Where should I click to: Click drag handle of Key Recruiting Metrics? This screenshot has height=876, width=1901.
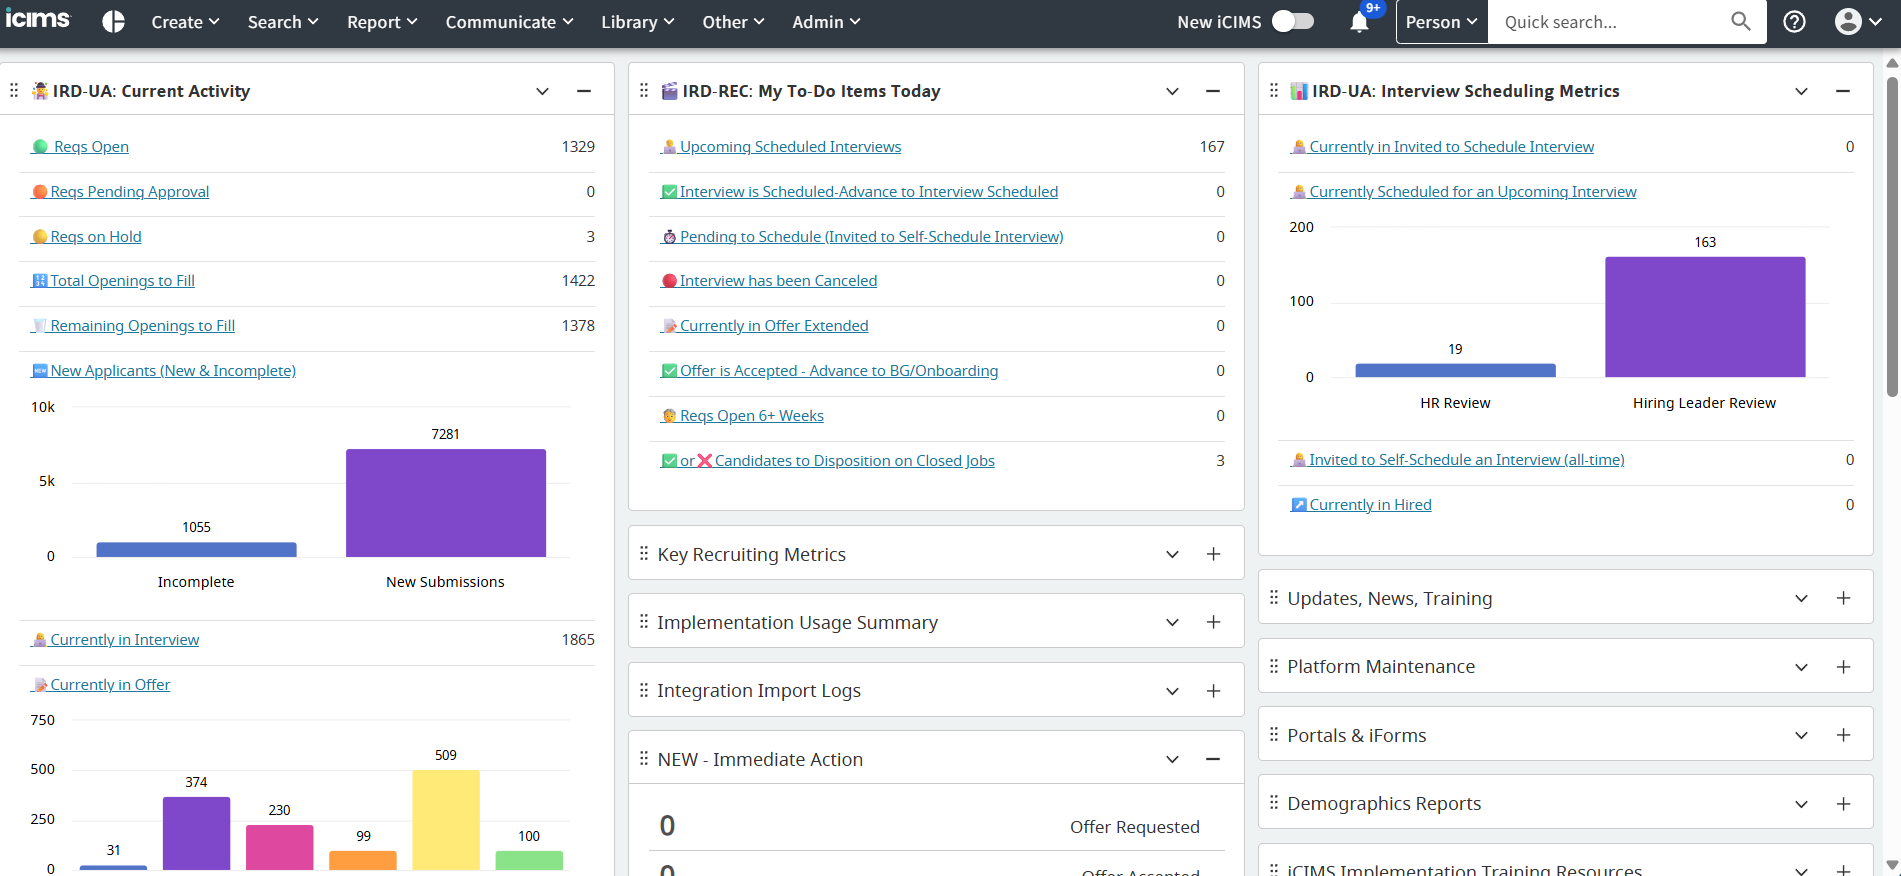coord(644,554)
